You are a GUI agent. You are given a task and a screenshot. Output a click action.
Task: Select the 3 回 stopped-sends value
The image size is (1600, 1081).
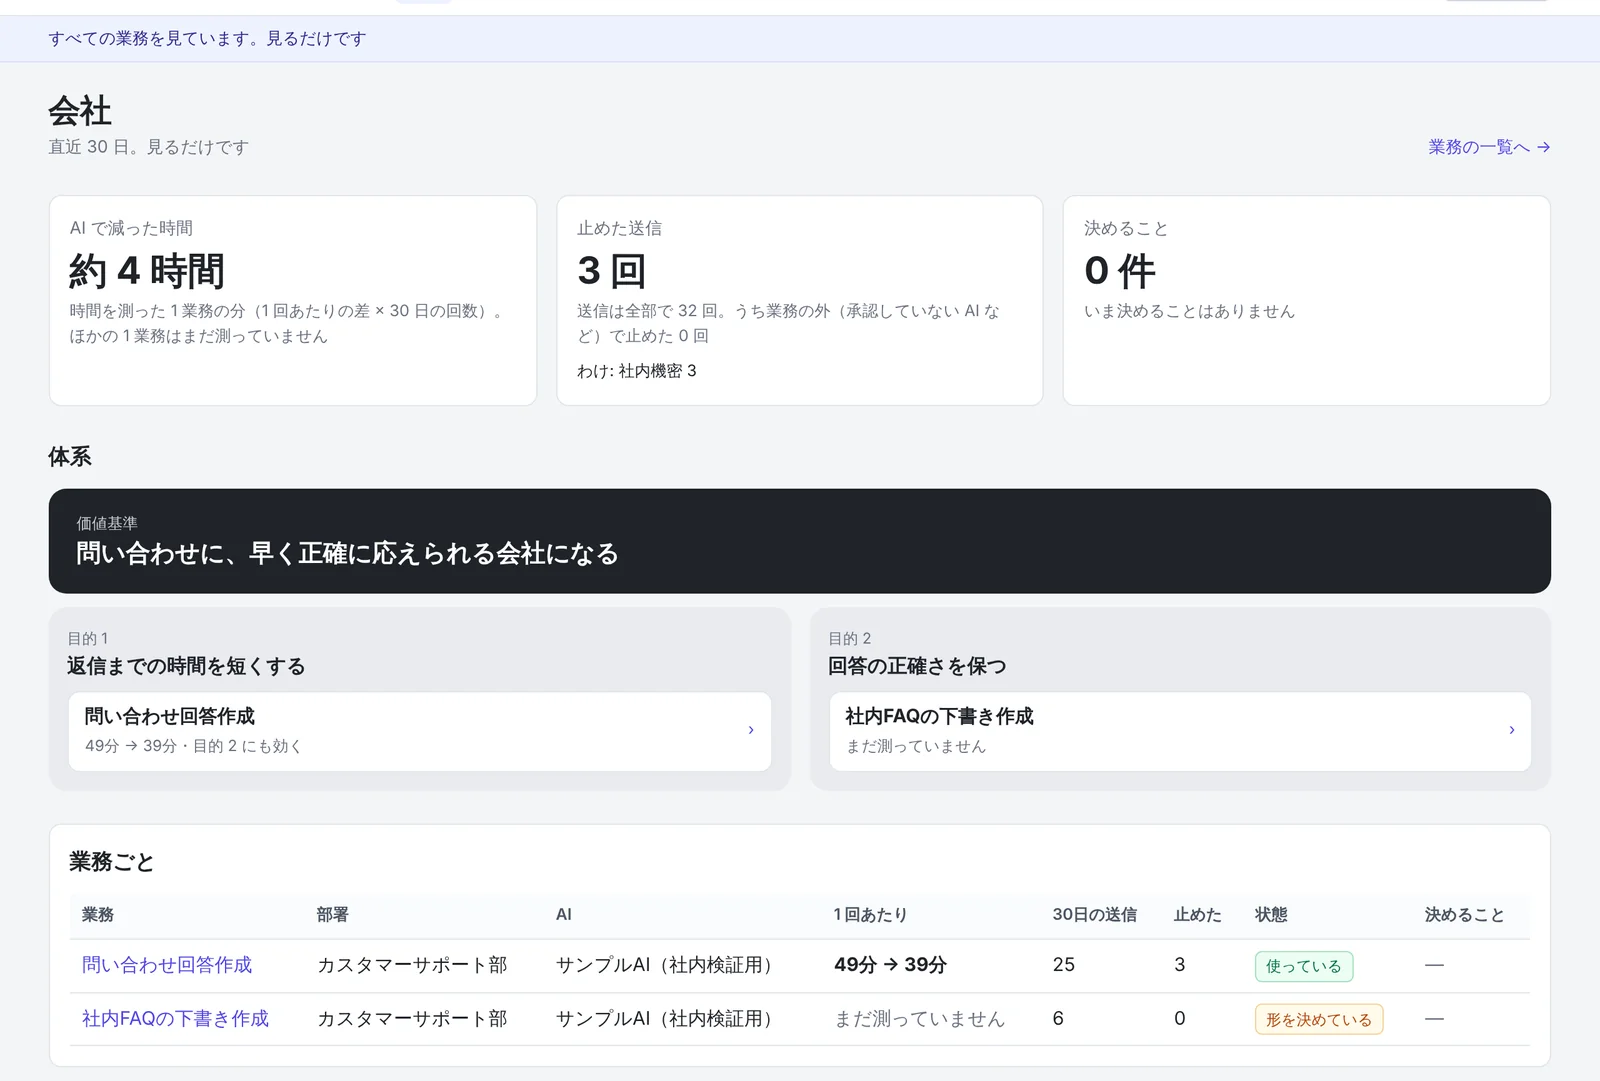[612, 271]
